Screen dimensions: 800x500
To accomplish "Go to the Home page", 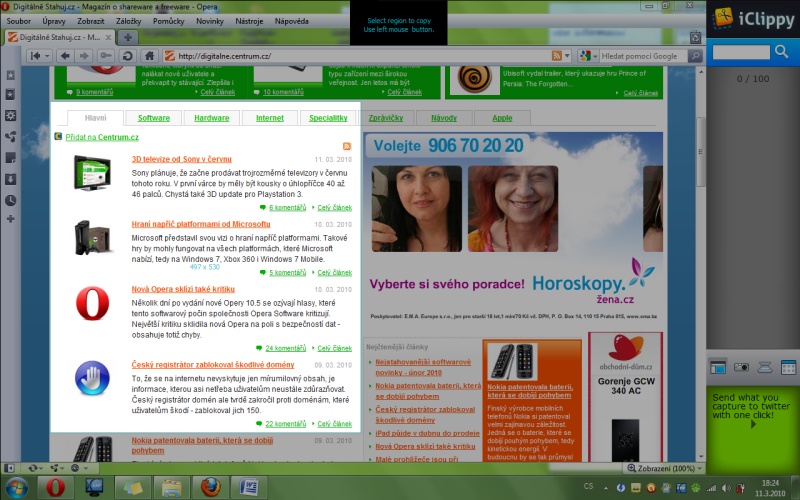I will pyautogui.click(x=149, y=56).
